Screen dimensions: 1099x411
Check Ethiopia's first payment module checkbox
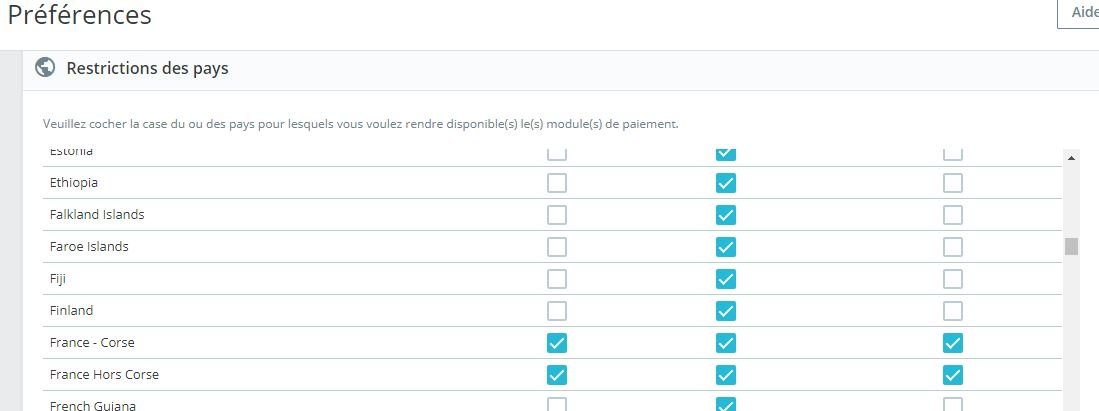coord(557,183)
